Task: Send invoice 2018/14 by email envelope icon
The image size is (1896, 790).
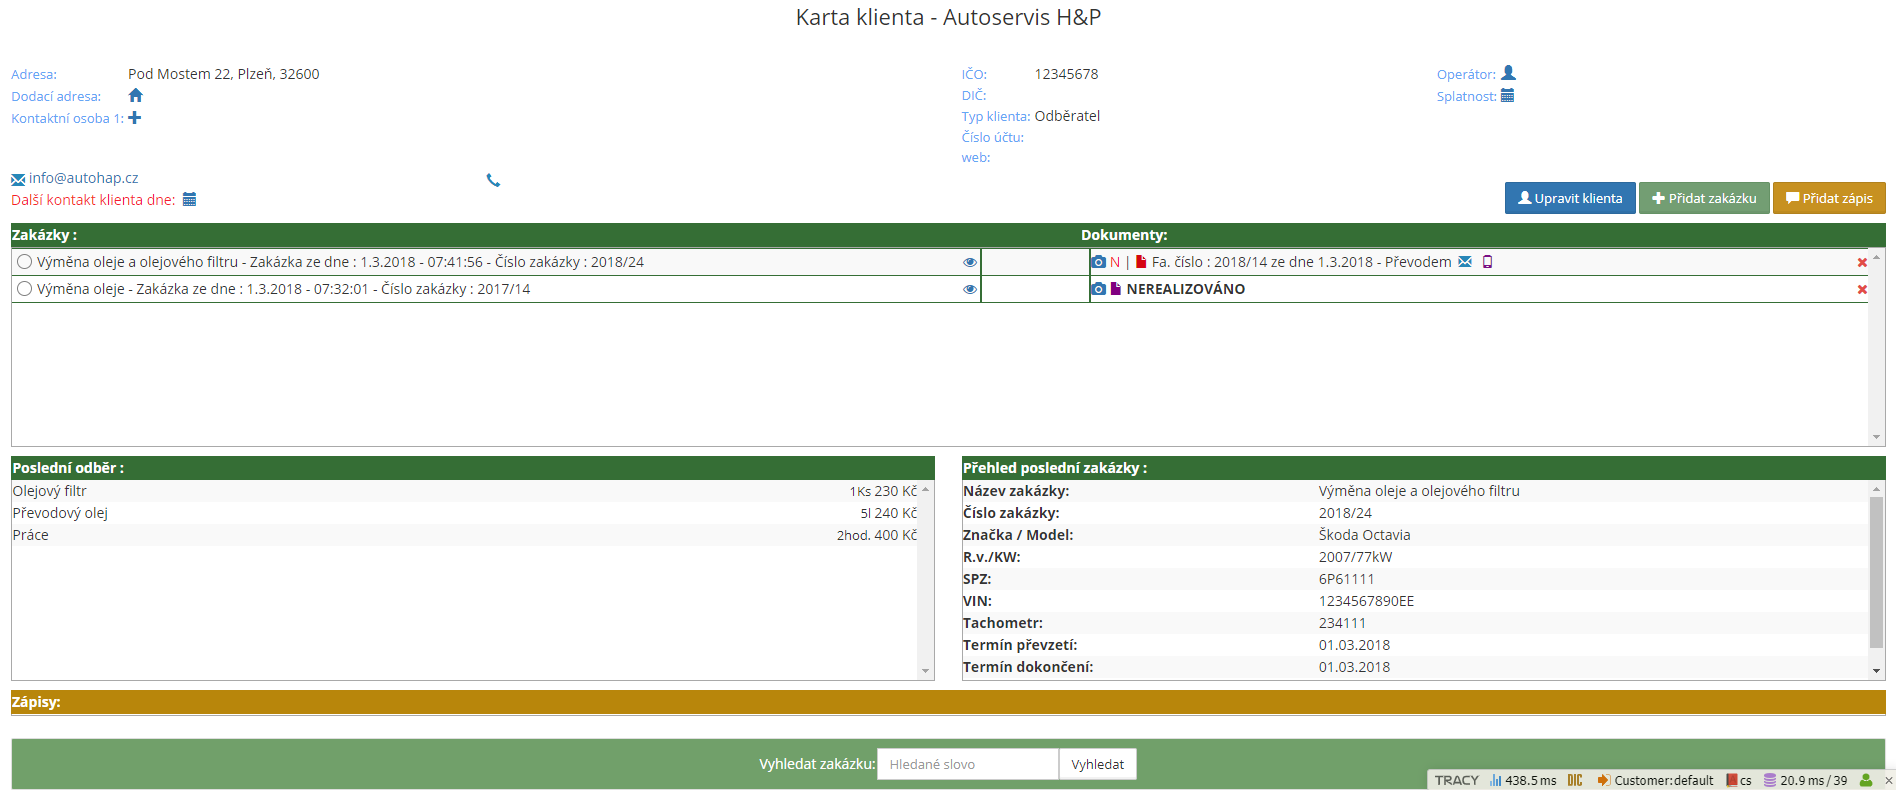Action: point(1465,262)
